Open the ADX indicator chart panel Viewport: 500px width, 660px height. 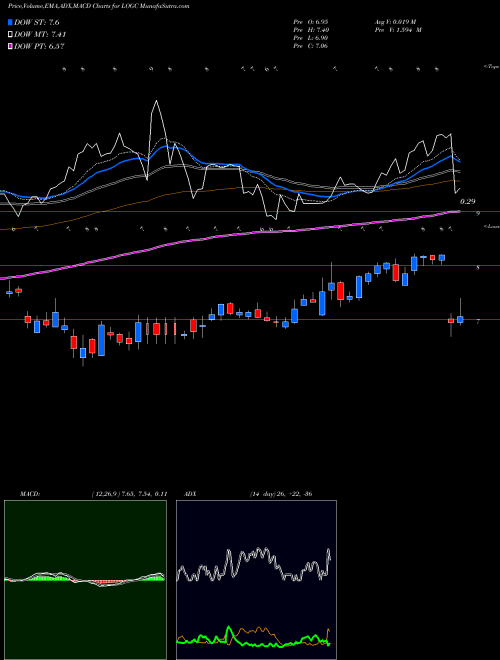tap(256, 580)
